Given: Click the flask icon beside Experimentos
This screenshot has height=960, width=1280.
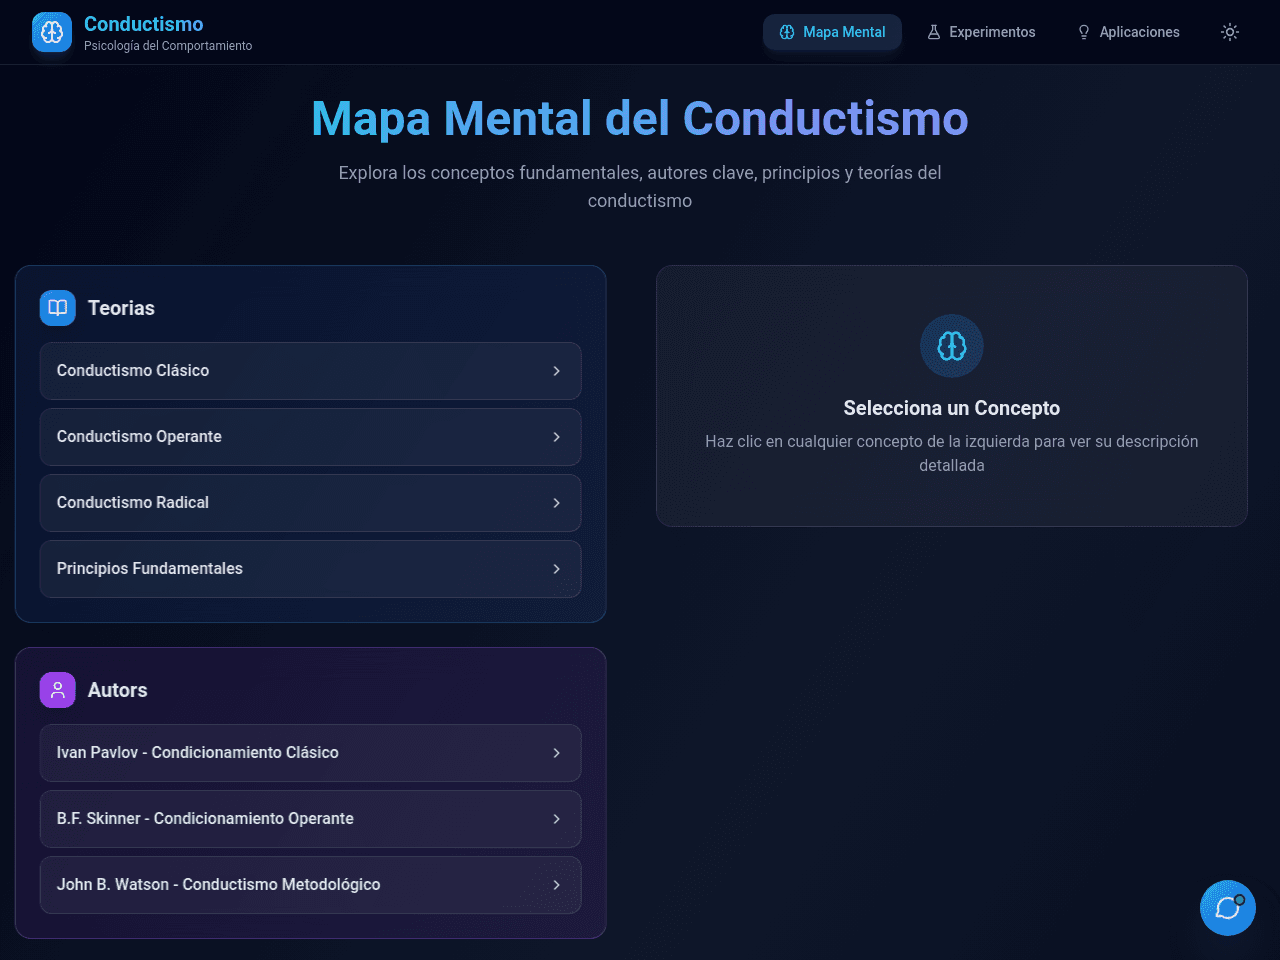Looking at the screenshot, I should click(x=934, y=32).
